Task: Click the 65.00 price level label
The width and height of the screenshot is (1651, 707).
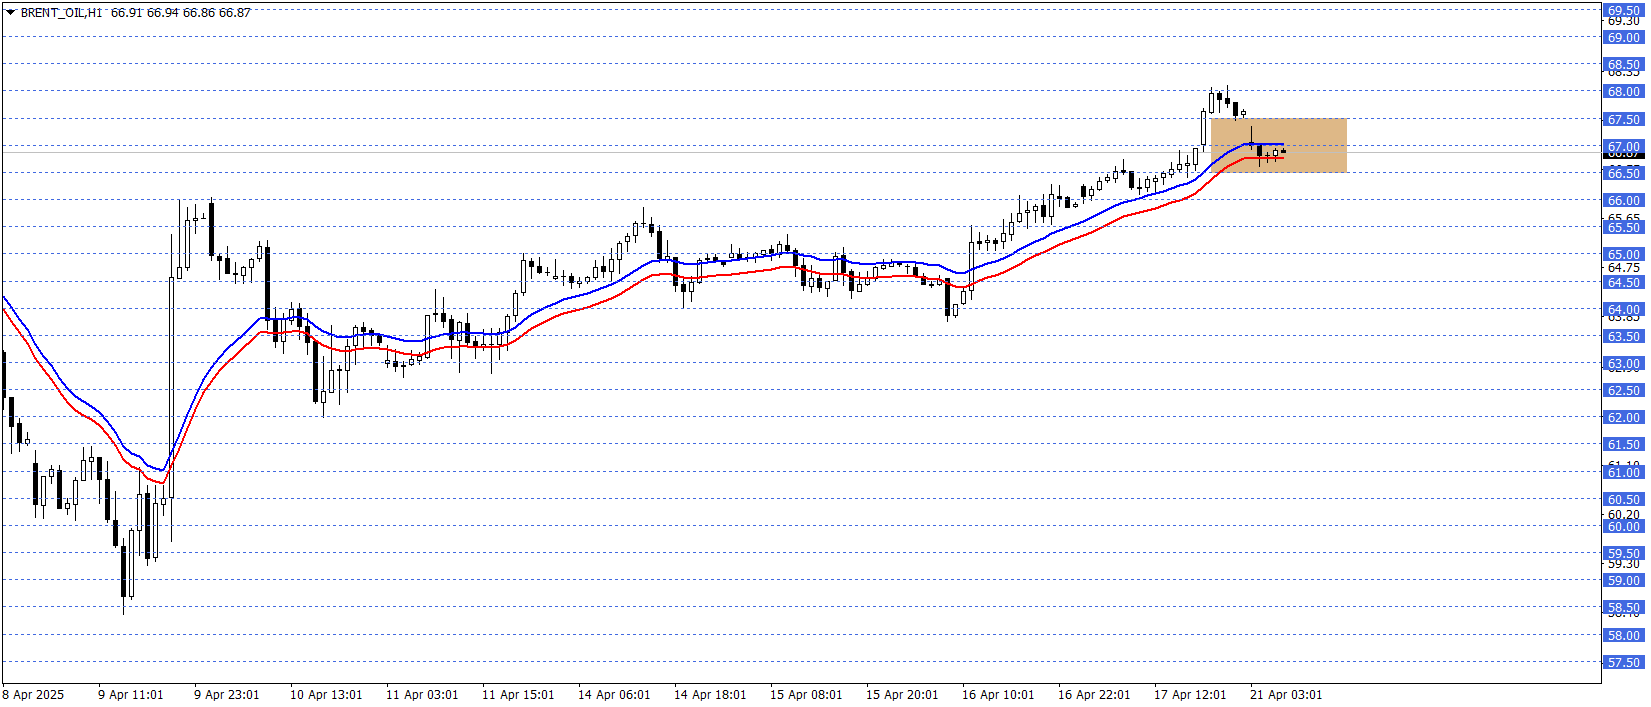Action: [x=1624, y=254]
